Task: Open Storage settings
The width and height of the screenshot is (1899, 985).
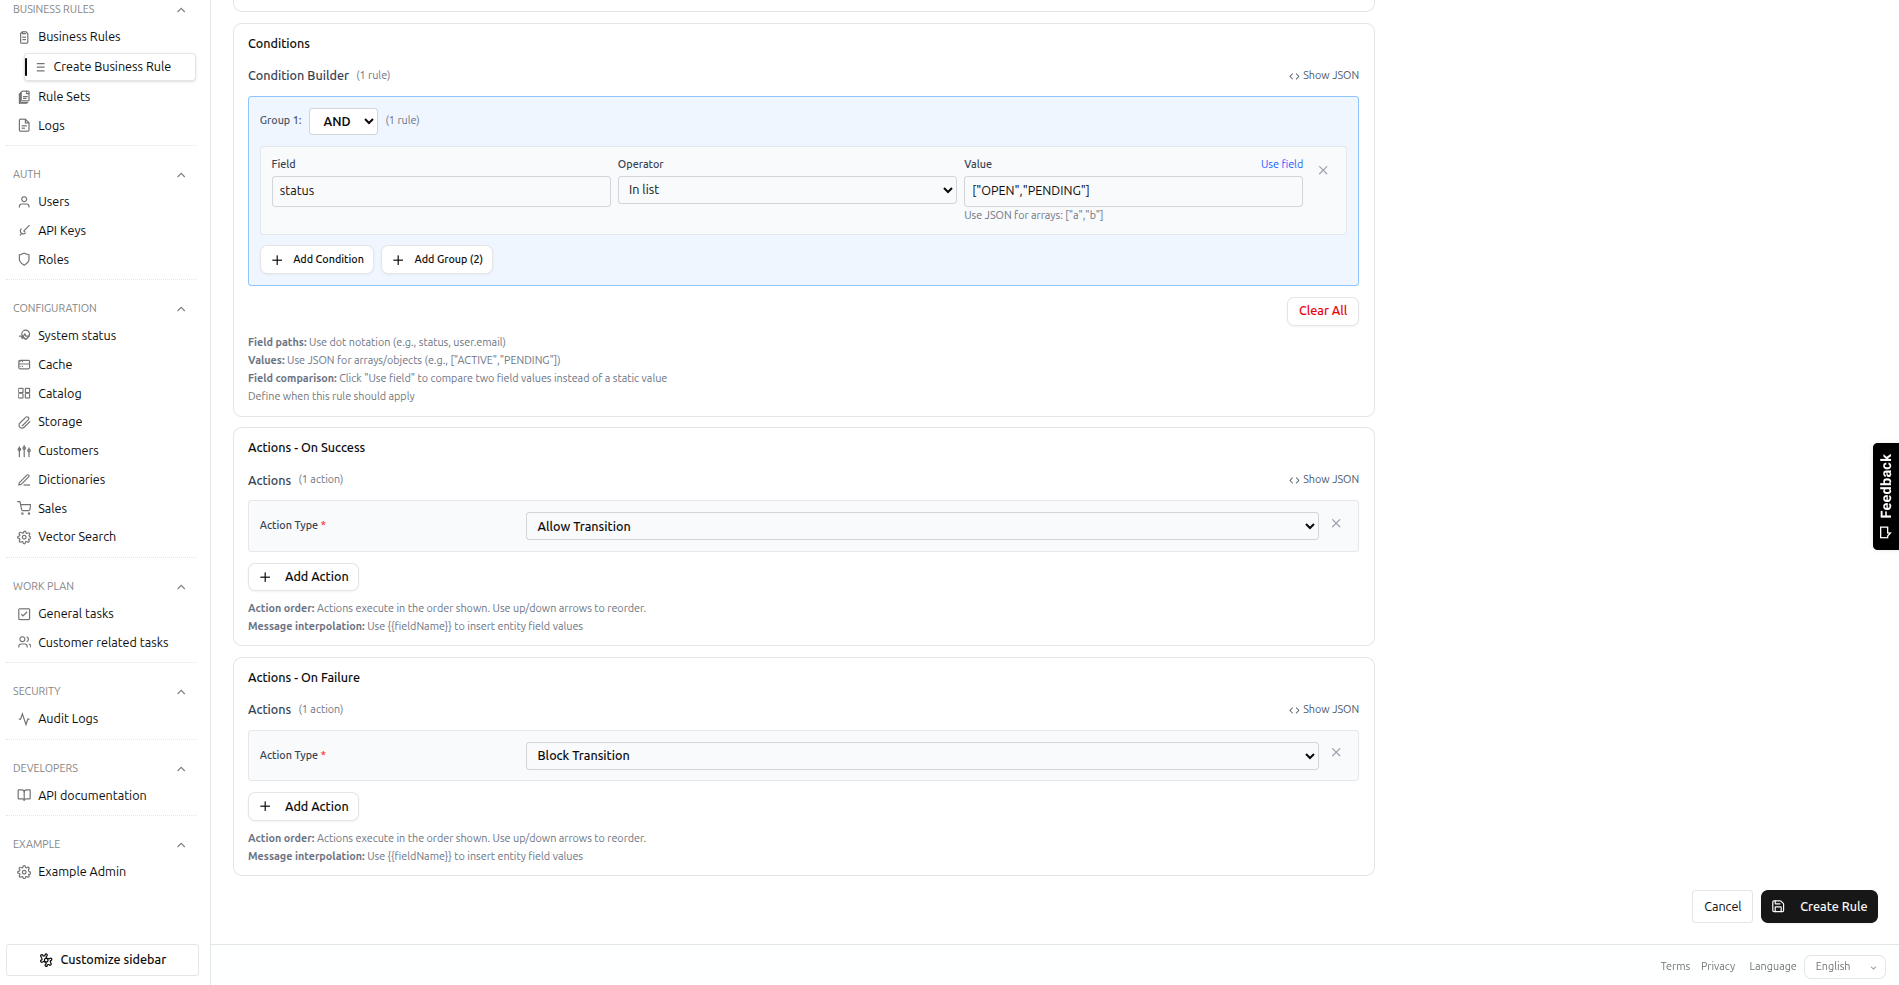Action: click(x=58, y=421)
